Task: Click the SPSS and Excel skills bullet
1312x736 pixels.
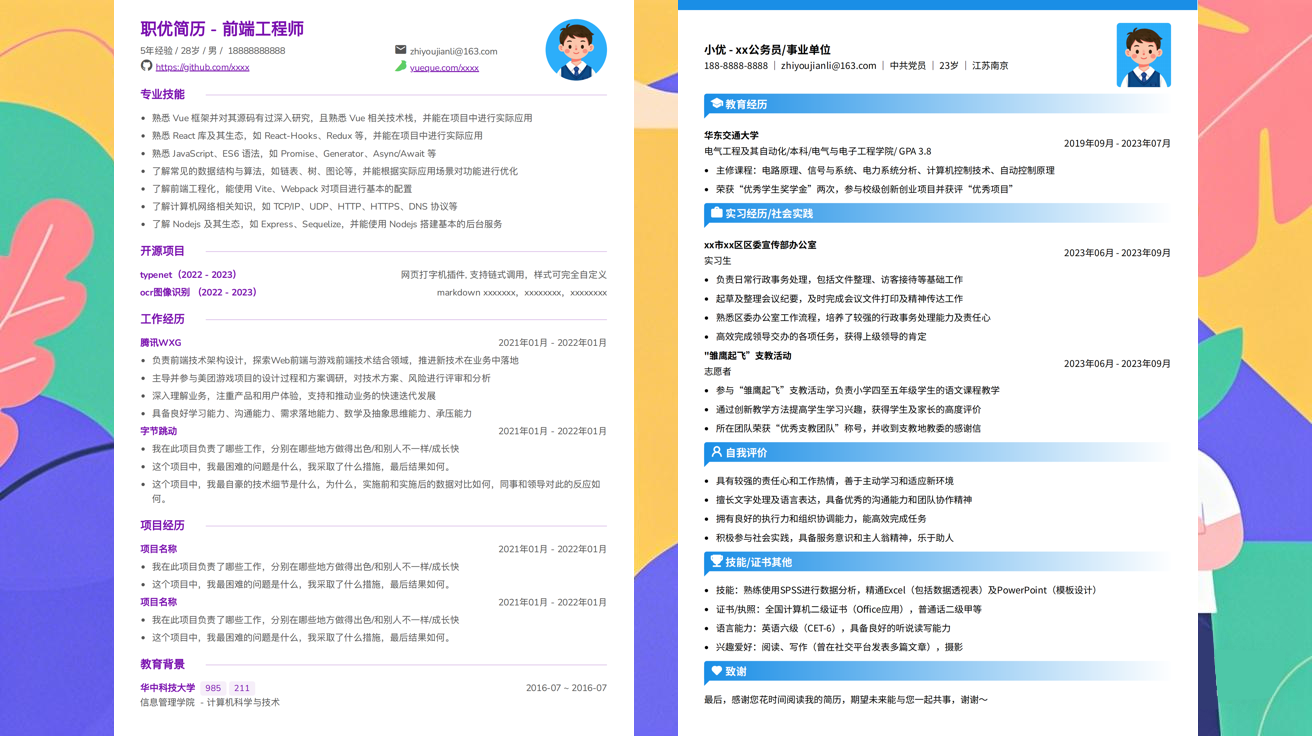Action: pyautogui.click(x=908, y=590)
